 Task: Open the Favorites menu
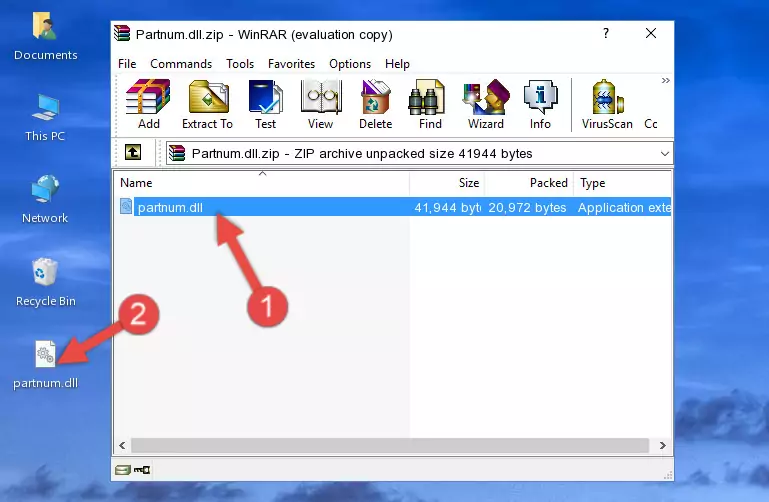[291, 64]
